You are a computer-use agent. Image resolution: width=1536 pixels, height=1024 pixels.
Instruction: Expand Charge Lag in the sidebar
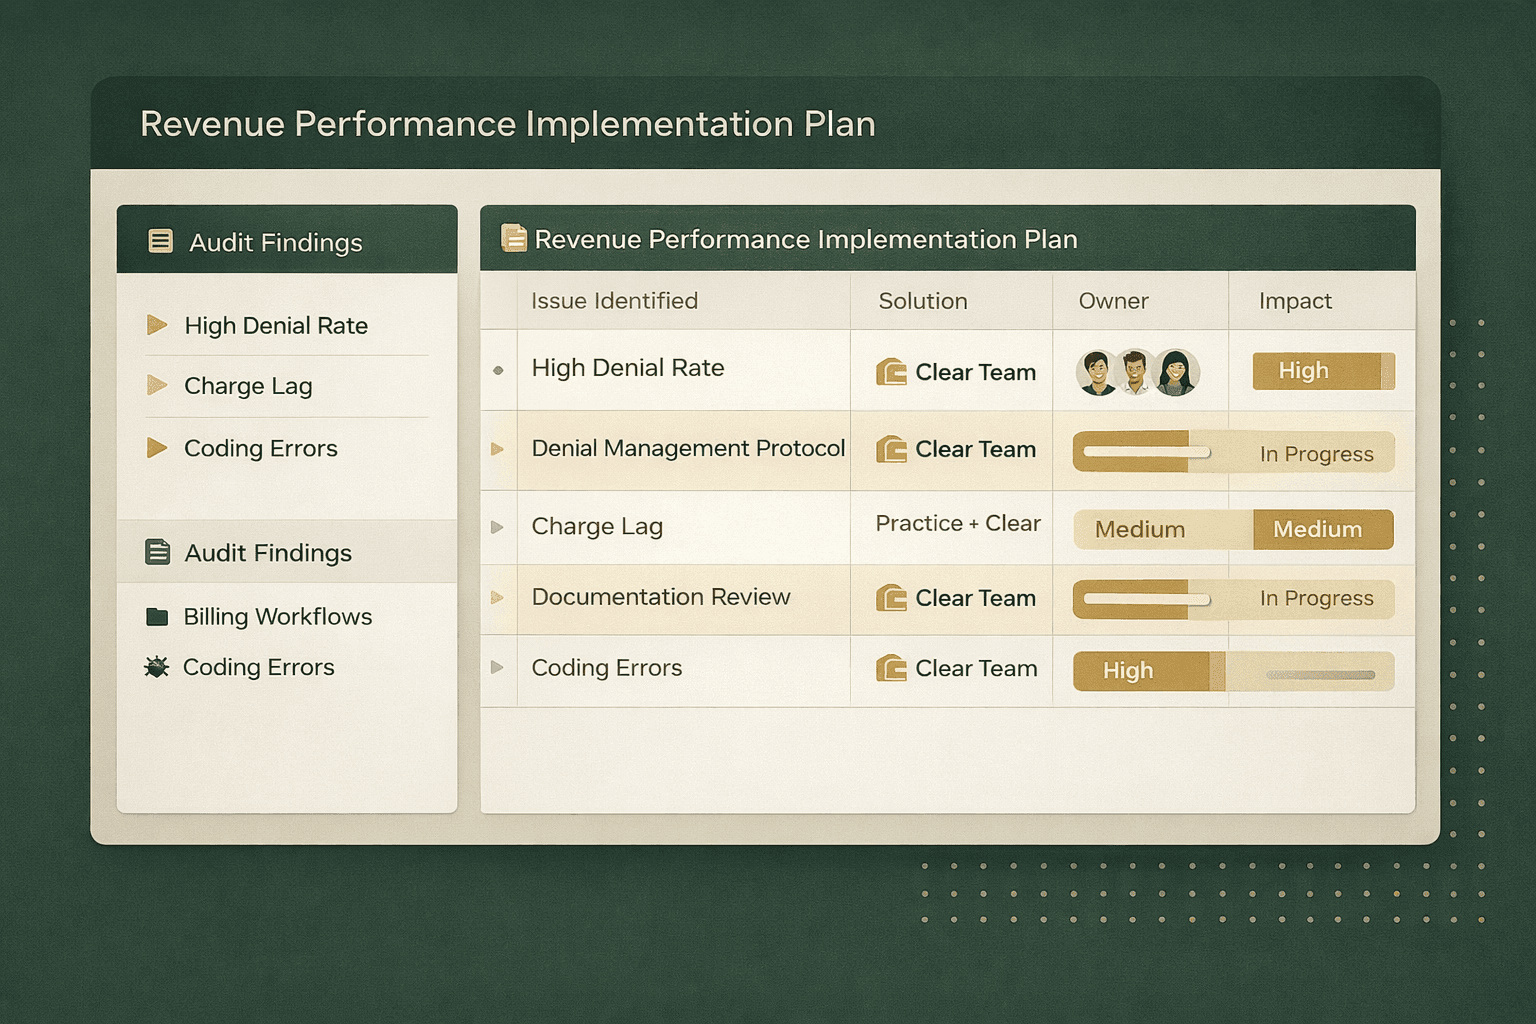click(x=157, y=385)
